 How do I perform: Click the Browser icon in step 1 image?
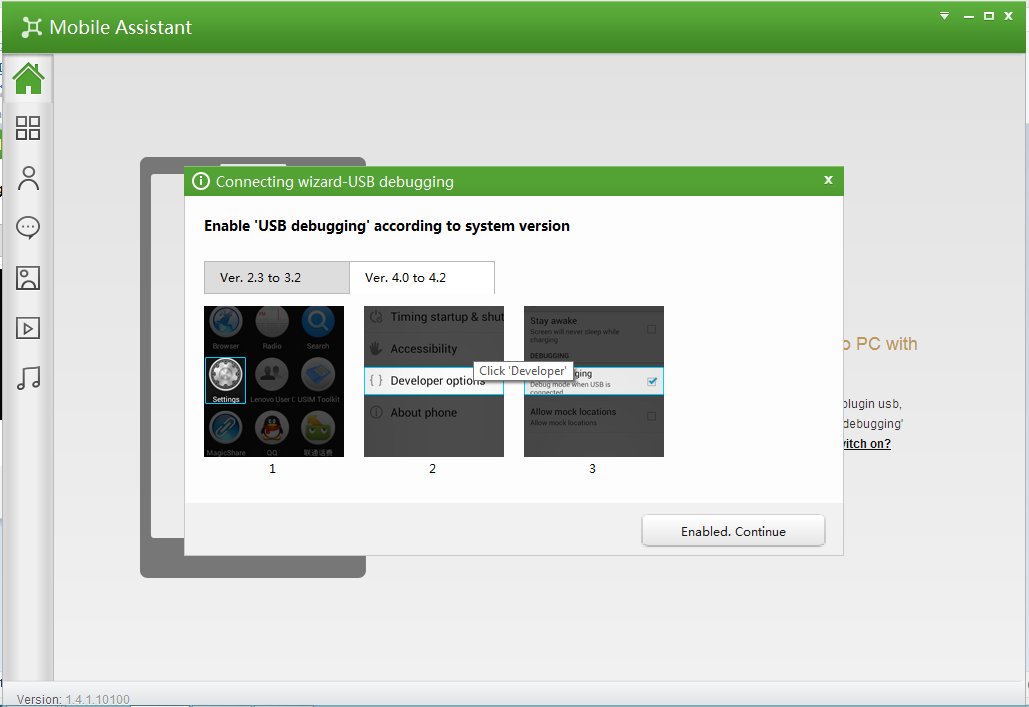pyautogui.click(x=226, y=322)
